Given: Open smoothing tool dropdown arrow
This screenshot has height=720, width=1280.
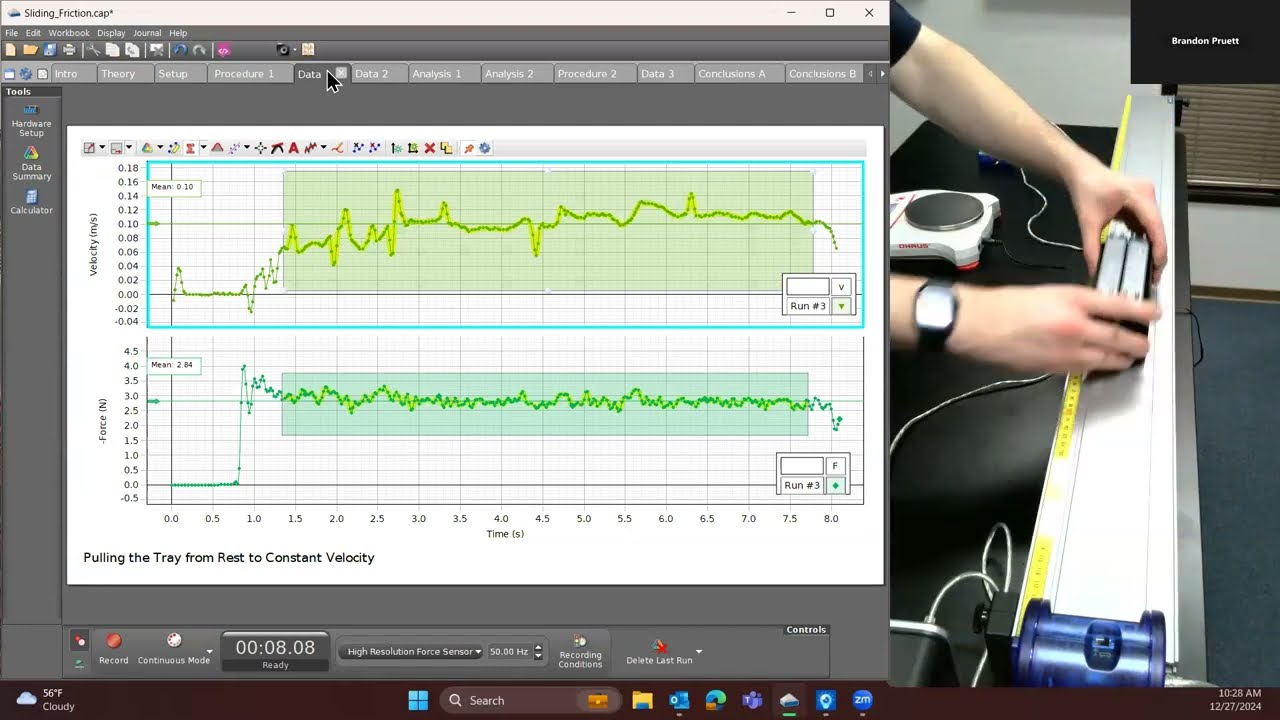Looking at the screenshot, I should pyautogui.click(x=323, y=148).
